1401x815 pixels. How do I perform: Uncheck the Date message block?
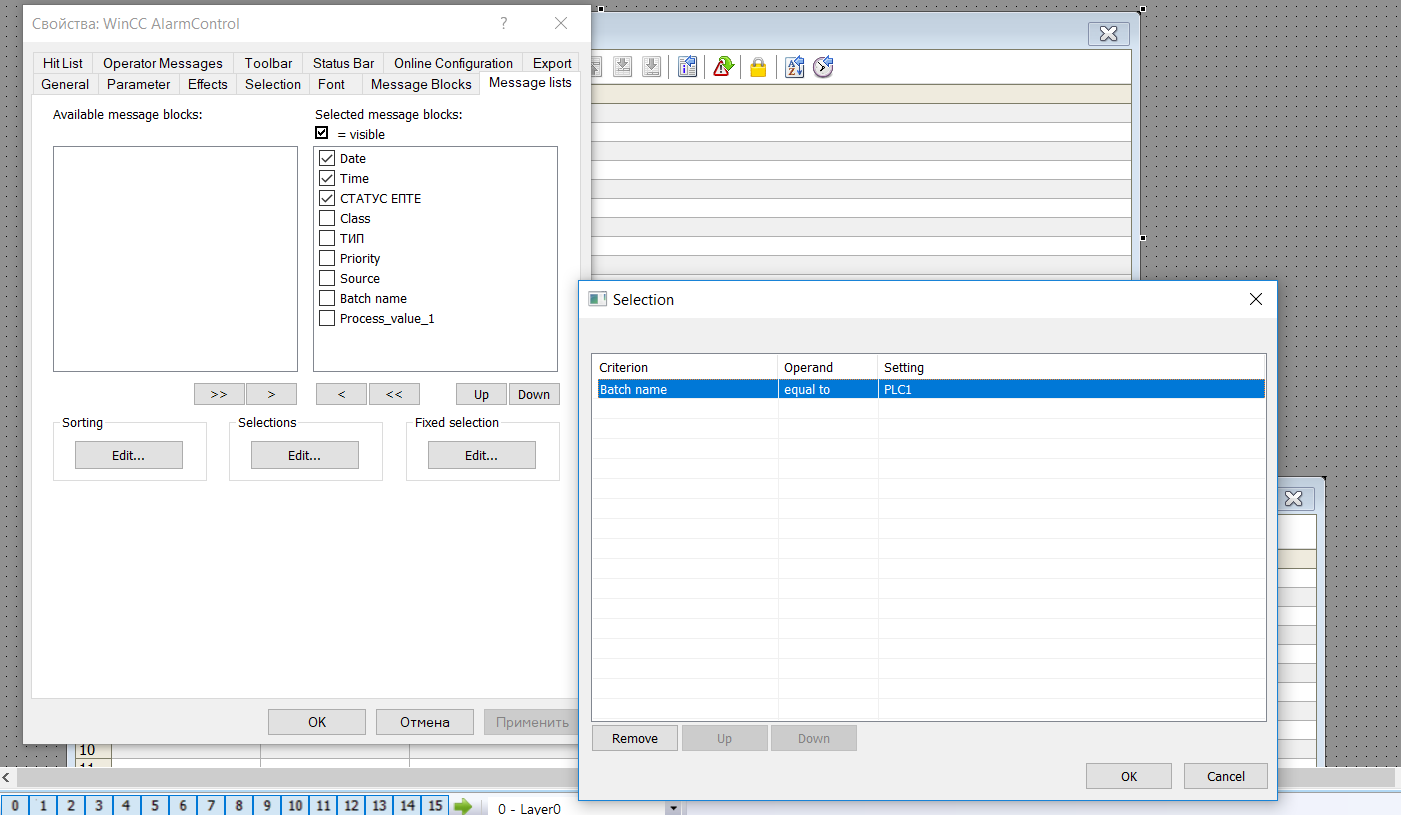coord(327,158)
